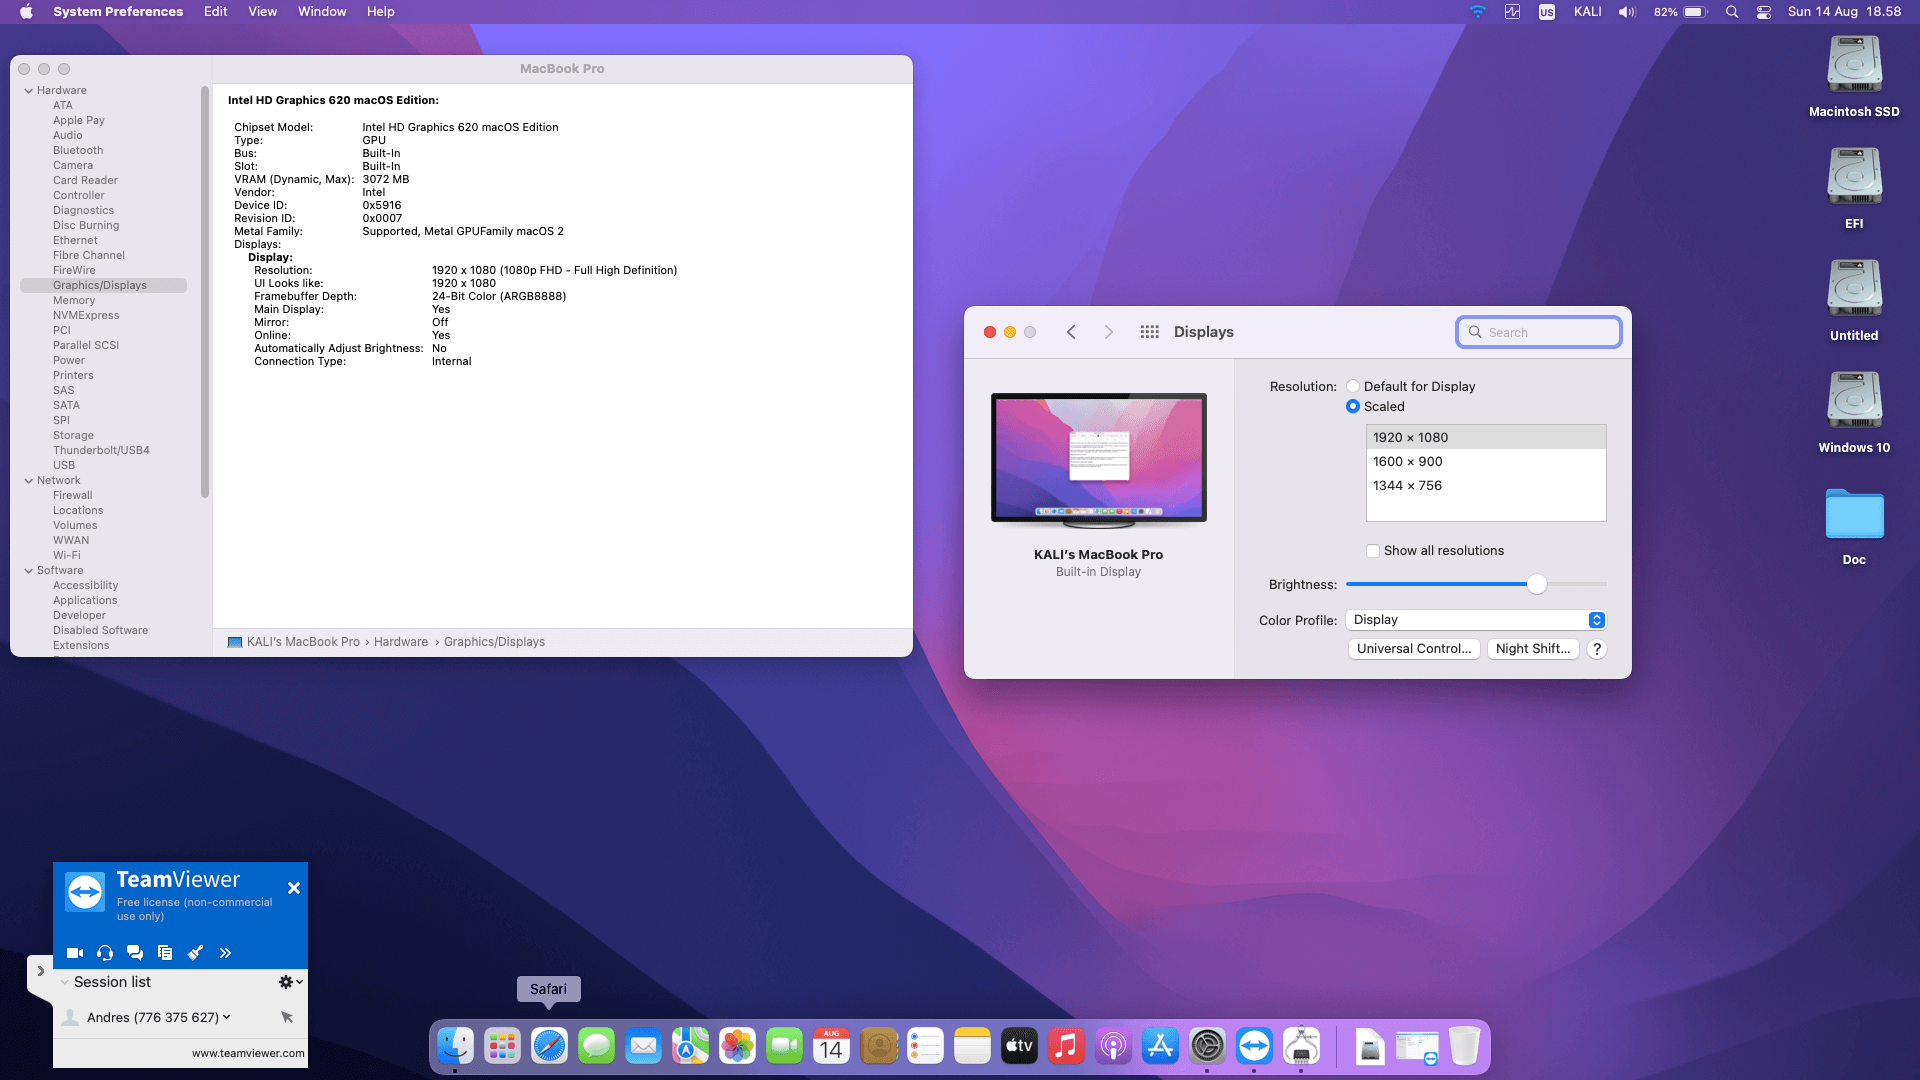Open the grid show-all preferences icon

click(1149, 332)
